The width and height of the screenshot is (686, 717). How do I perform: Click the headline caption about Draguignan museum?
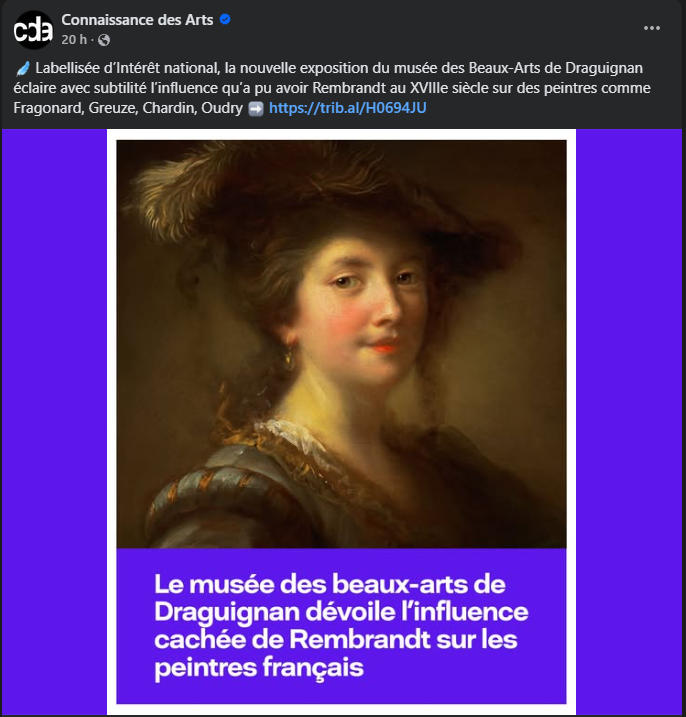341,626
